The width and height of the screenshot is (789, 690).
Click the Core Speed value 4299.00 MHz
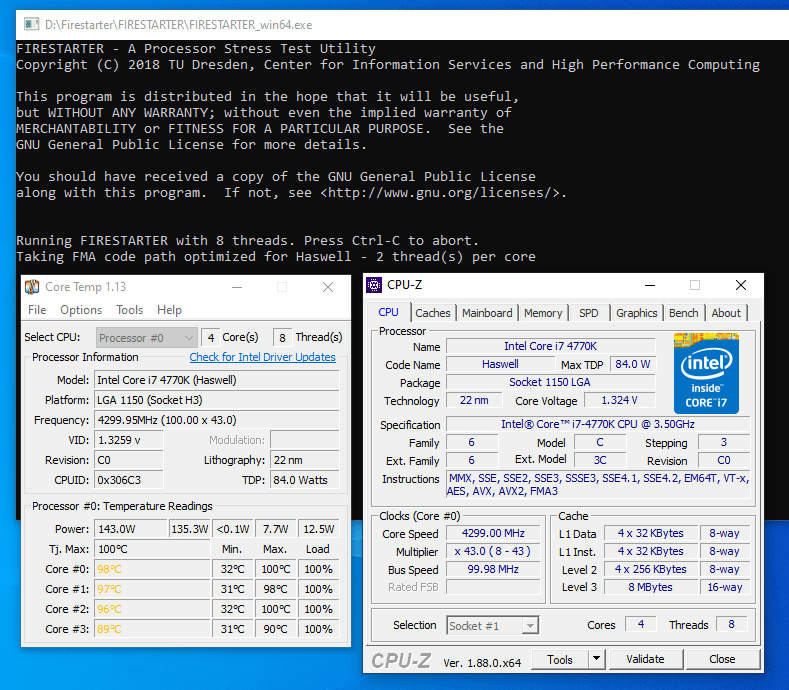[x=493, y=533]
